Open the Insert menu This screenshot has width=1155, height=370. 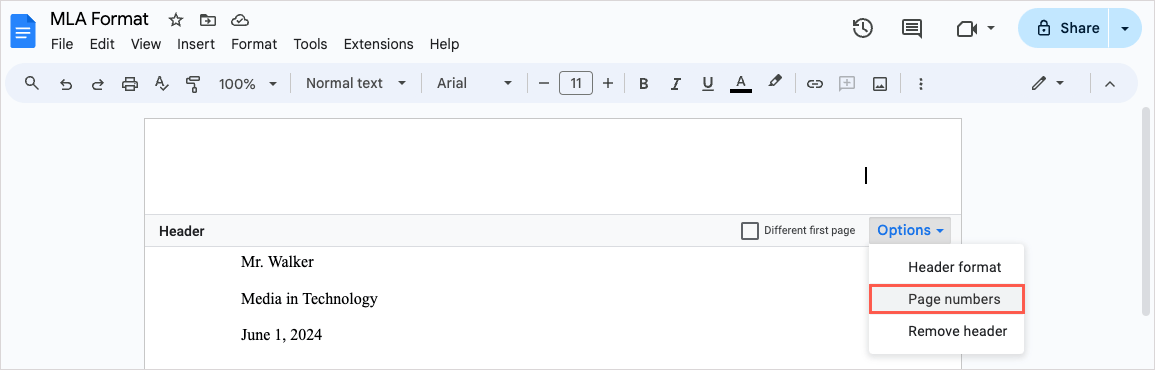coord(196,44)
